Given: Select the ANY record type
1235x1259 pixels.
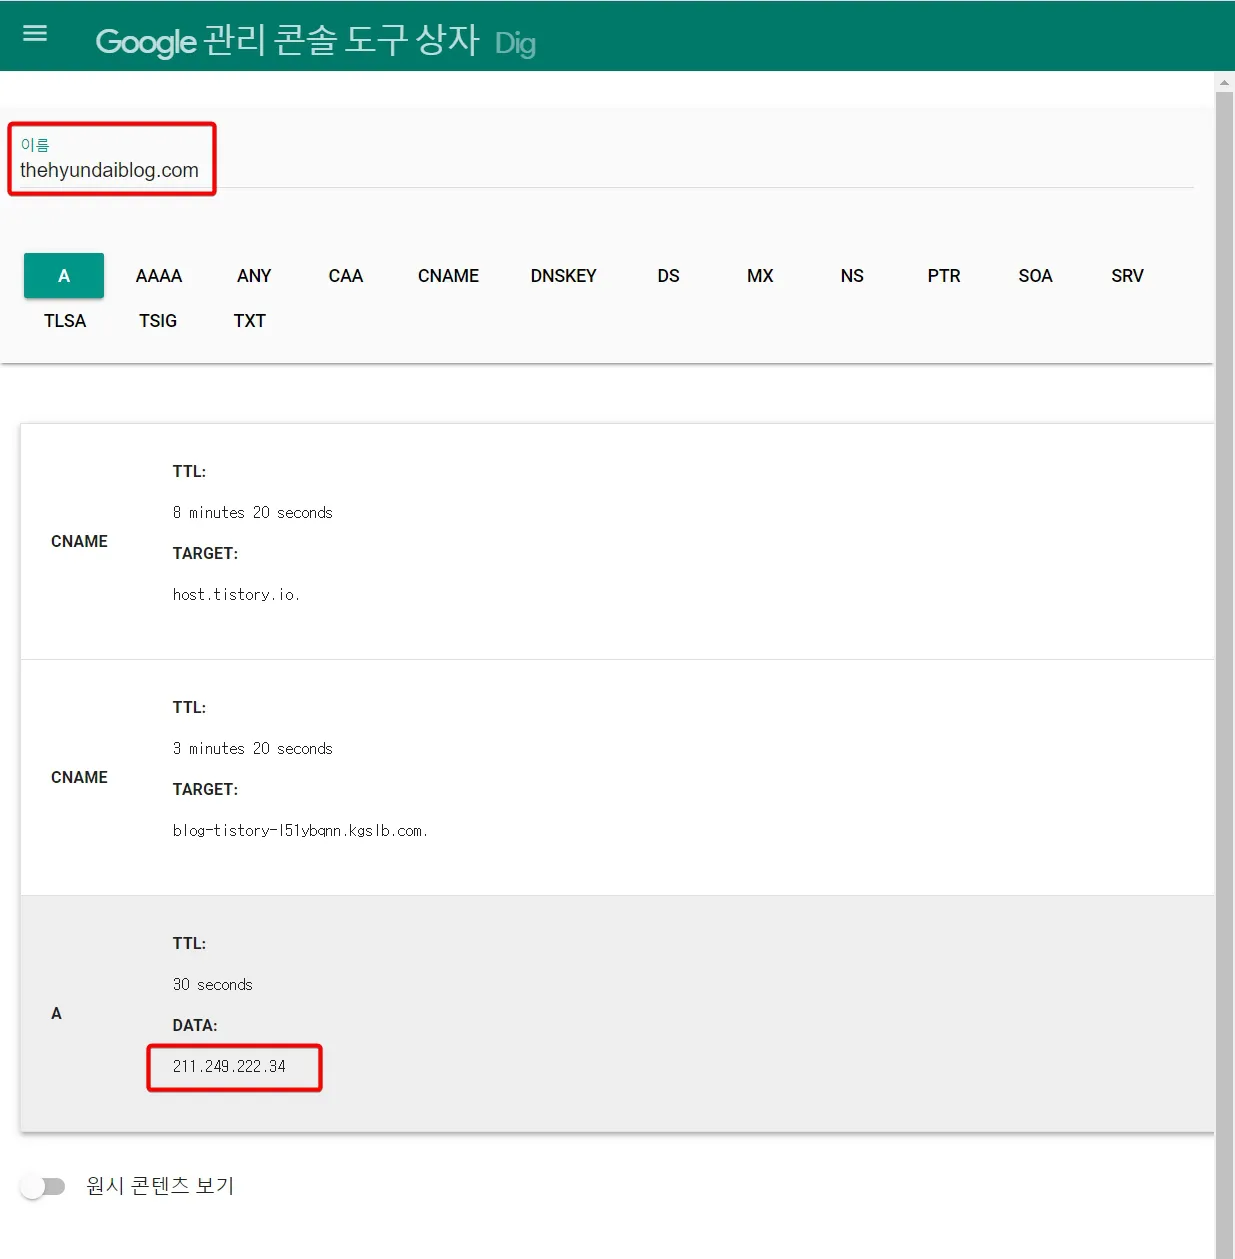Looking at the screenshot, I should [x=254, y=276].
